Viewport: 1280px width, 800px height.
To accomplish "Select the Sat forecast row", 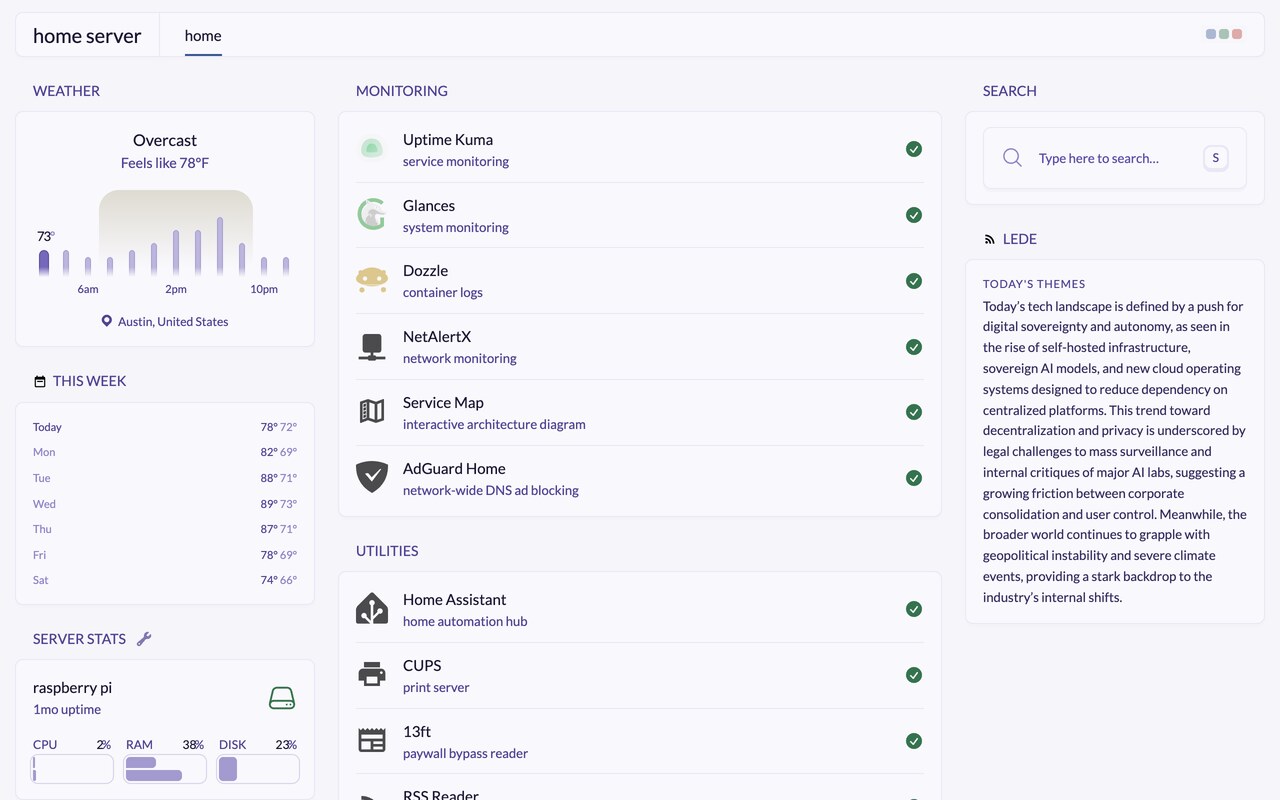I will click(x=165, y=580).
